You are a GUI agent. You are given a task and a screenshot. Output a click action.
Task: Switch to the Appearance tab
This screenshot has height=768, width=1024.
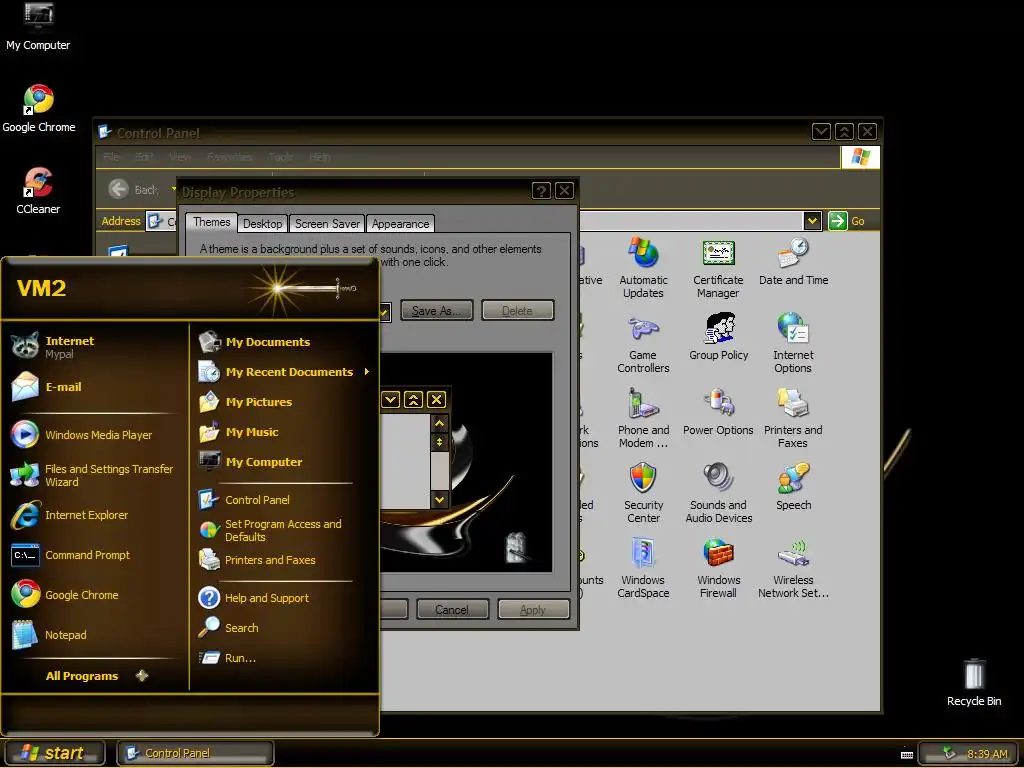400,223
